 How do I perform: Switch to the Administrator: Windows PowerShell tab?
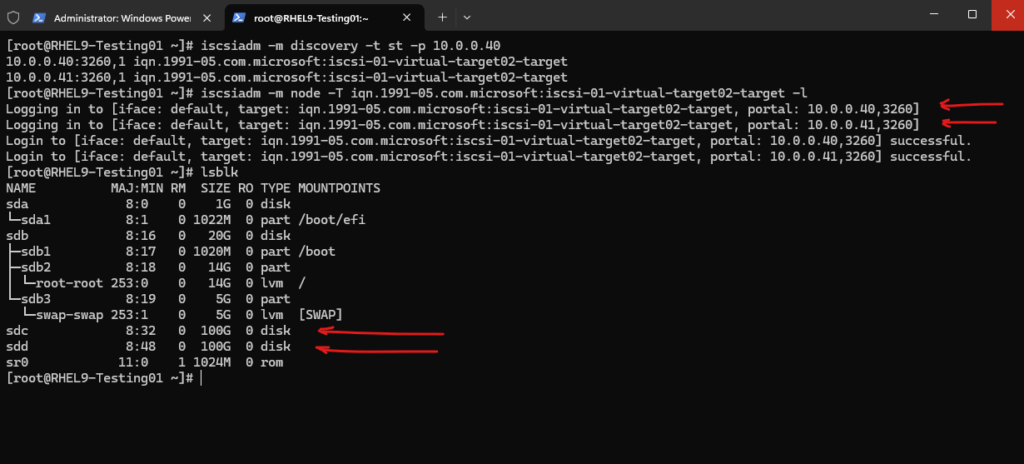coord(118,18)
